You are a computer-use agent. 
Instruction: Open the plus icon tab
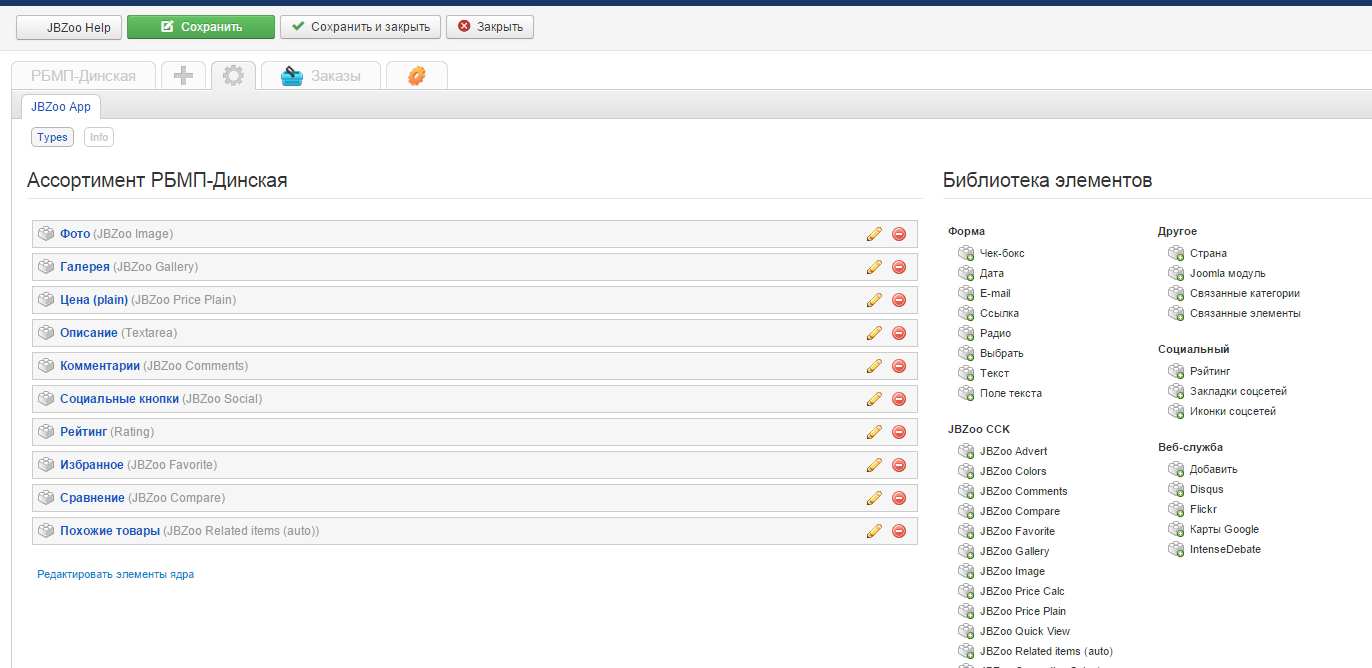[x=183, y=76]
